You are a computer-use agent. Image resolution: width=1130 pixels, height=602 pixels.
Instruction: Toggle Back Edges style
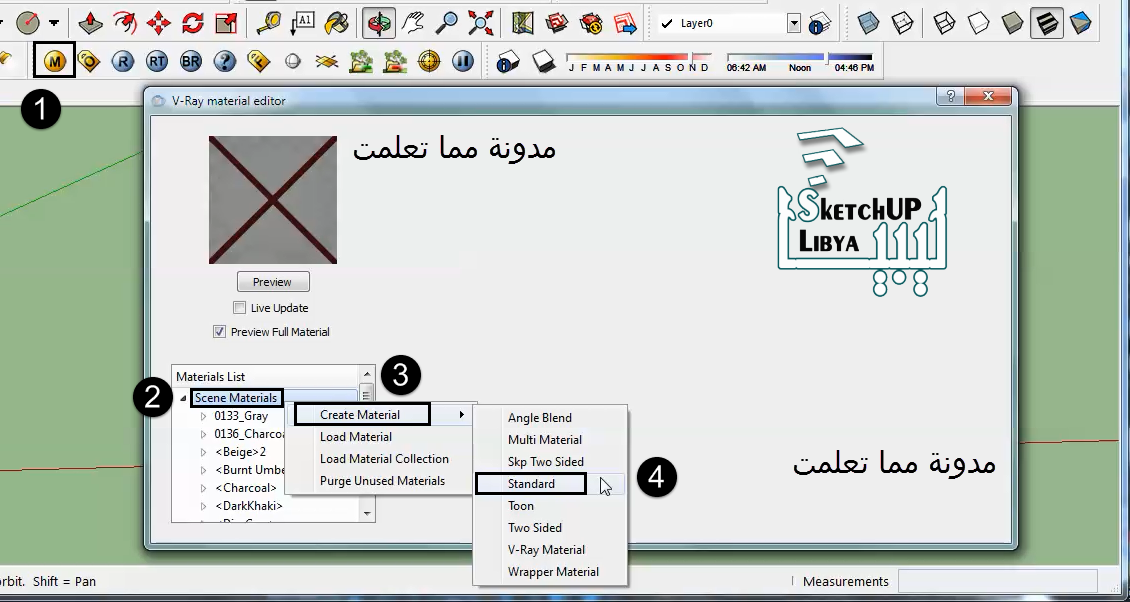[902, 23]
